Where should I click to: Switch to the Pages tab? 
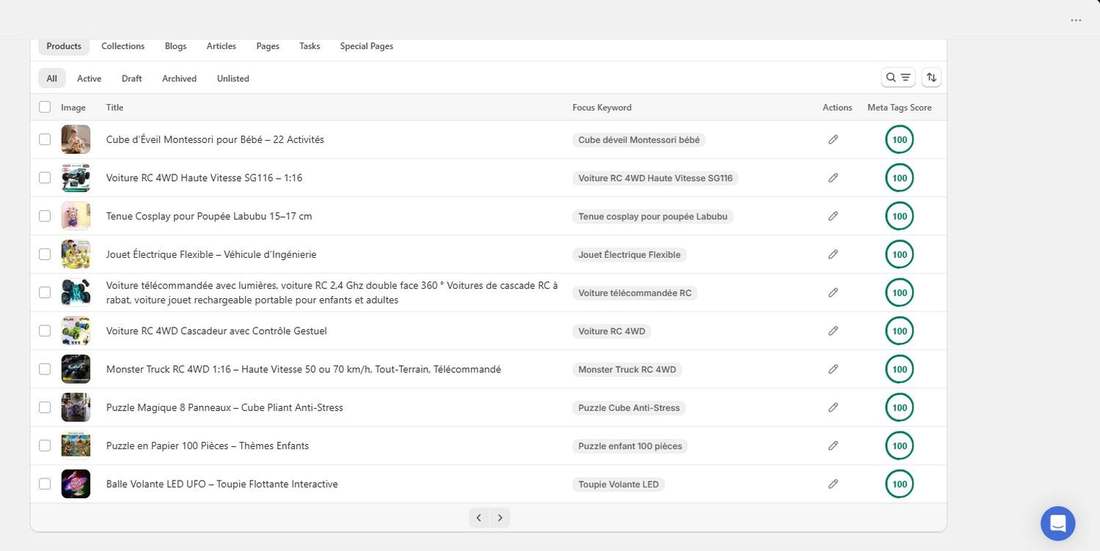[x=267, y=46]
